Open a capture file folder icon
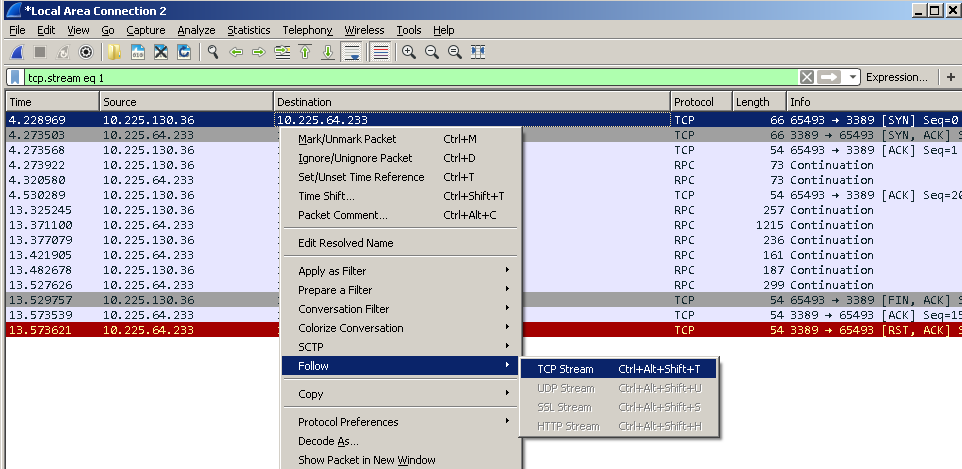Viewport: 962px width, 469px height. pos(114,52)
